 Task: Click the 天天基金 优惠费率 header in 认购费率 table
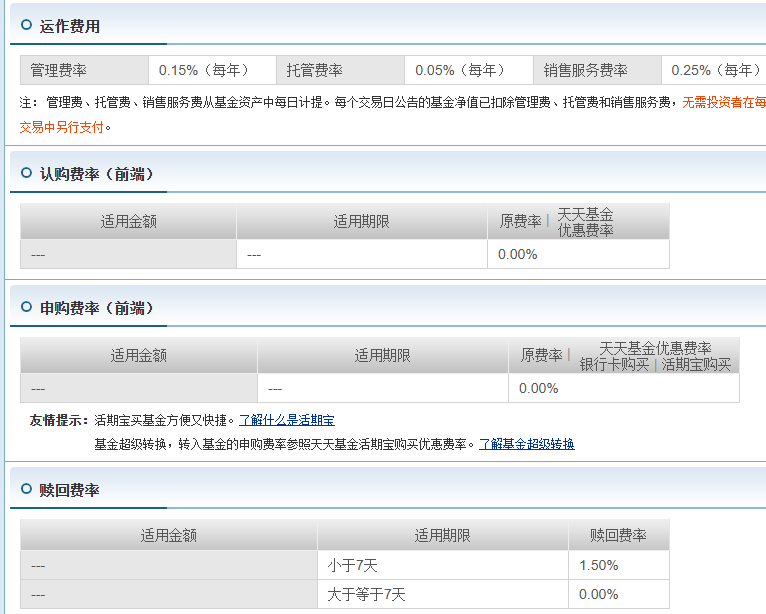[585, 222]
